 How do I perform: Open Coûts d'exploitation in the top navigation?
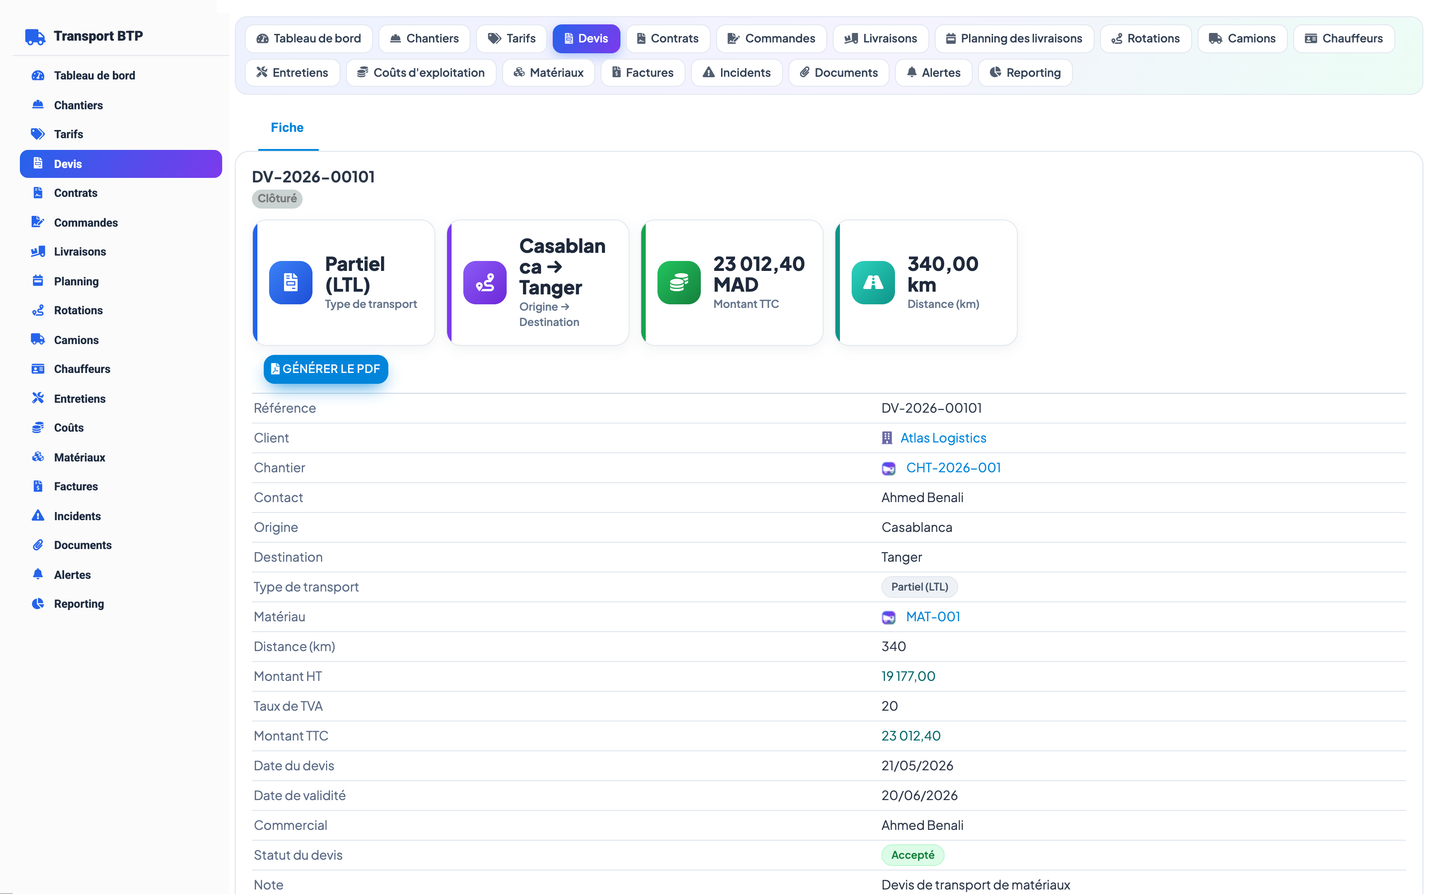click(x=421, y=73)
